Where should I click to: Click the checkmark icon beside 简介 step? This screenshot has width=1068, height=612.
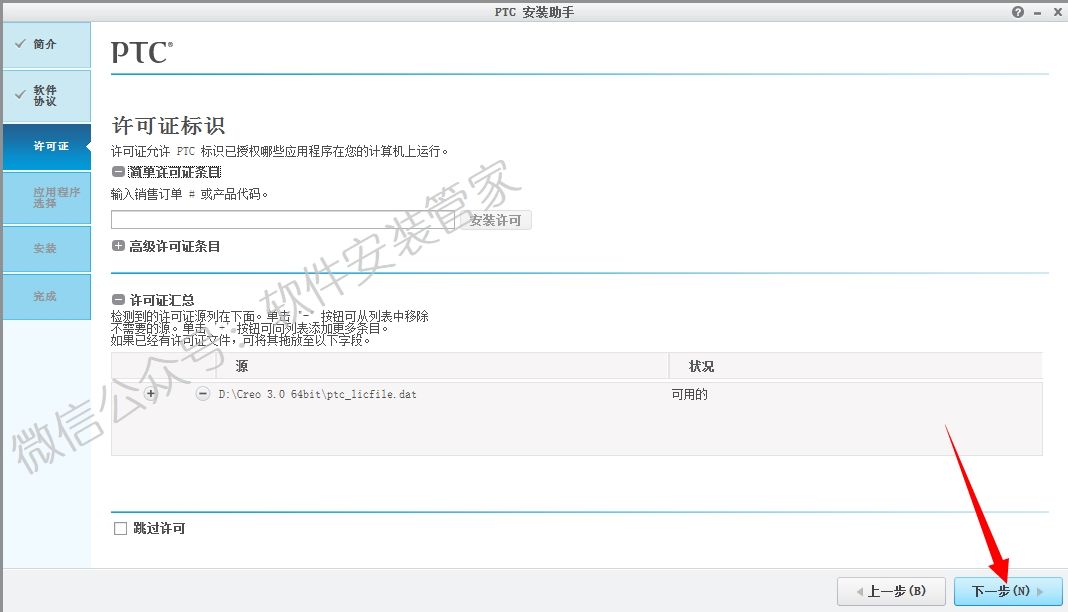click(22, 44)
